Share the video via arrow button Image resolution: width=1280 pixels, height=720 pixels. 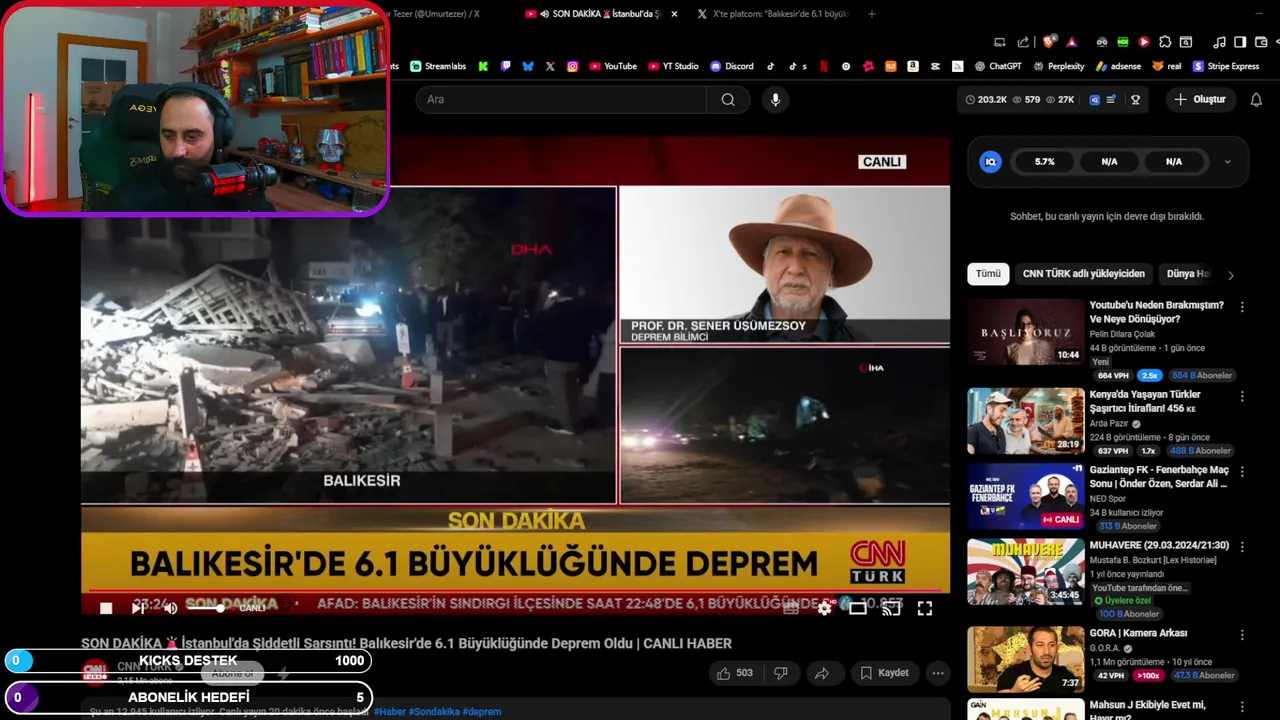tap(821, 673)
